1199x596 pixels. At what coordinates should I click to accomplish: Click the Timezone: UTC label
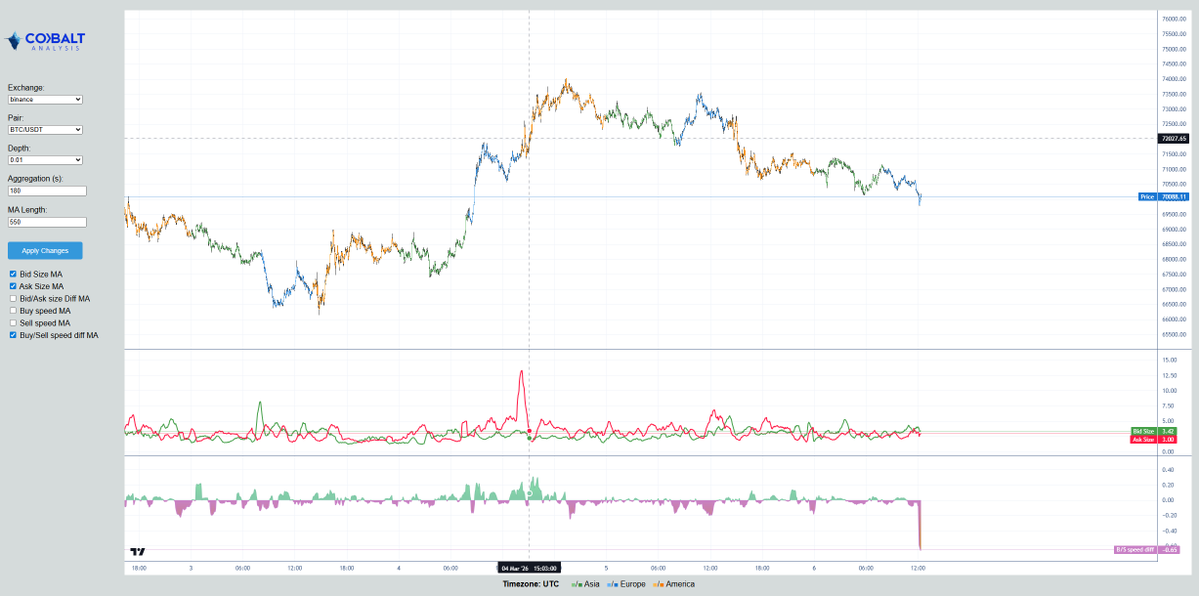[x=533, y=584]
